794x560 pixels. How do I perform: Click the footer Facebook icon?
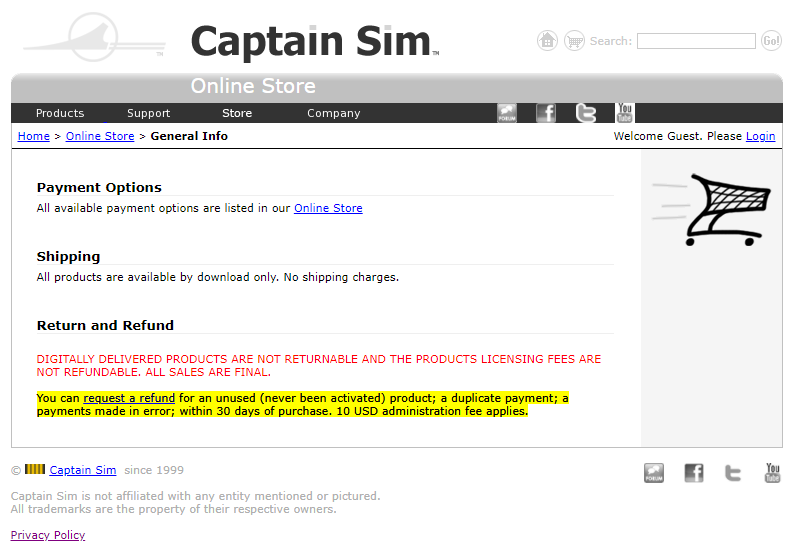coord(694,473)
